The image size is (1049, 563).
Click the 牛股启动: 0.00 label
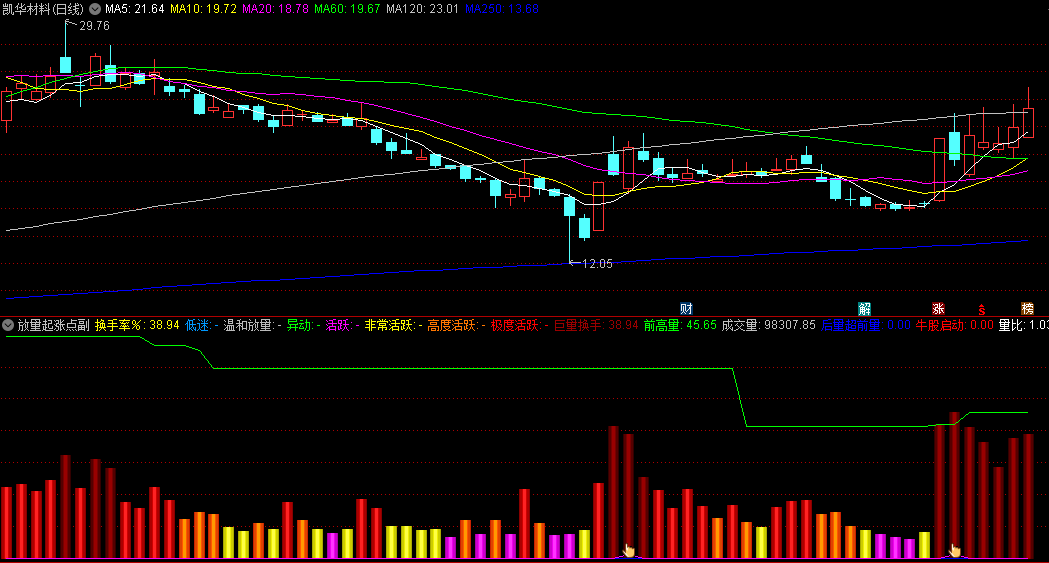(x=954, y=326)
